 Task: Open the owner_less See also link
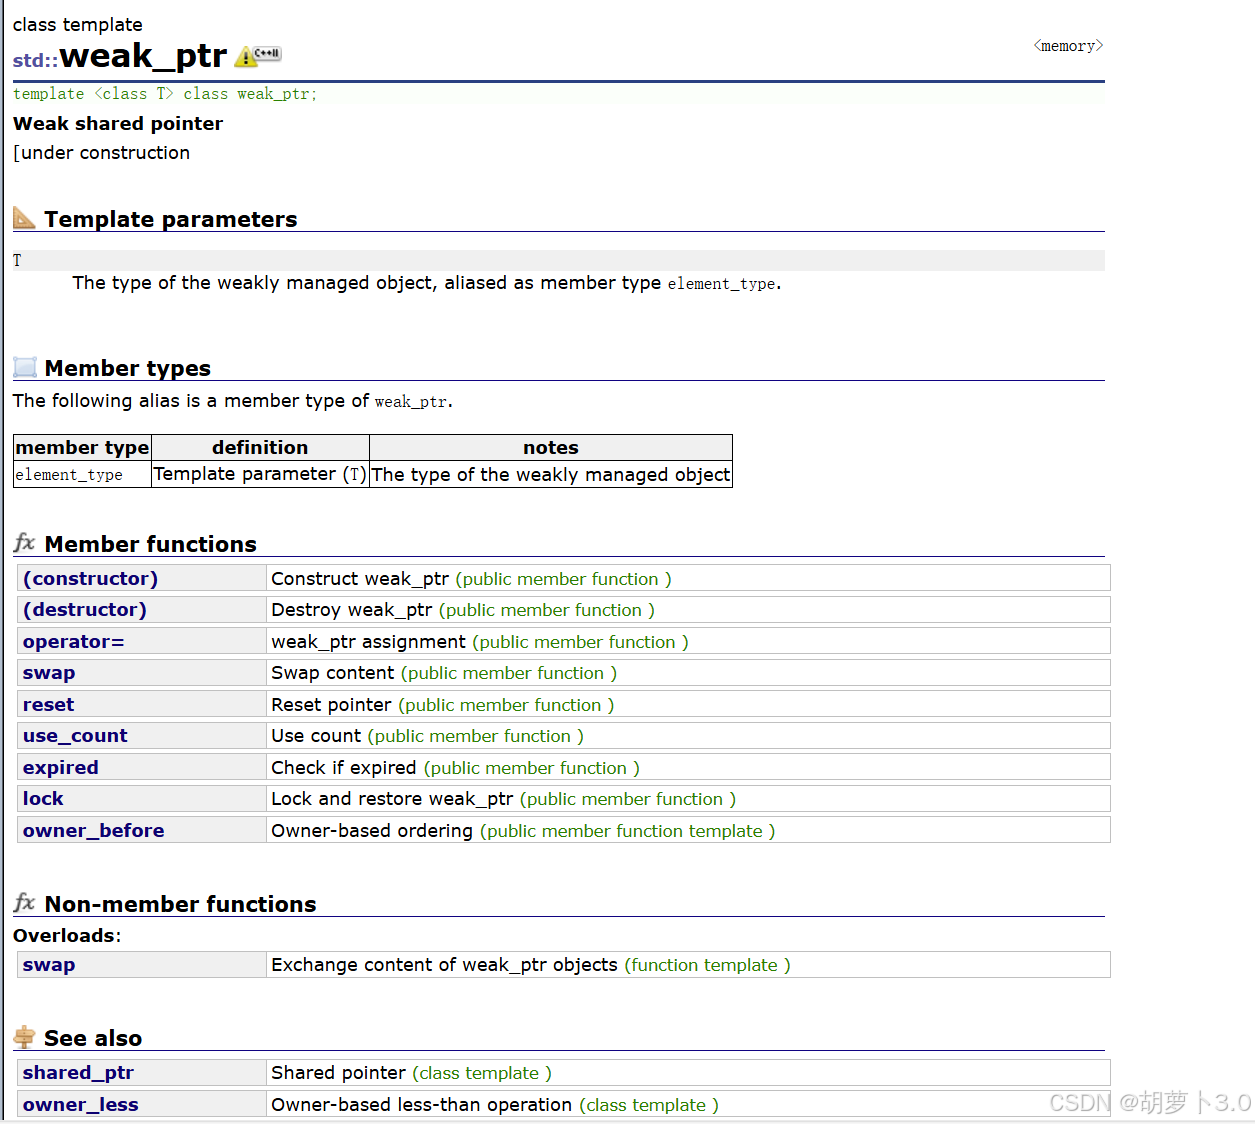click(x=81, y=1104)
